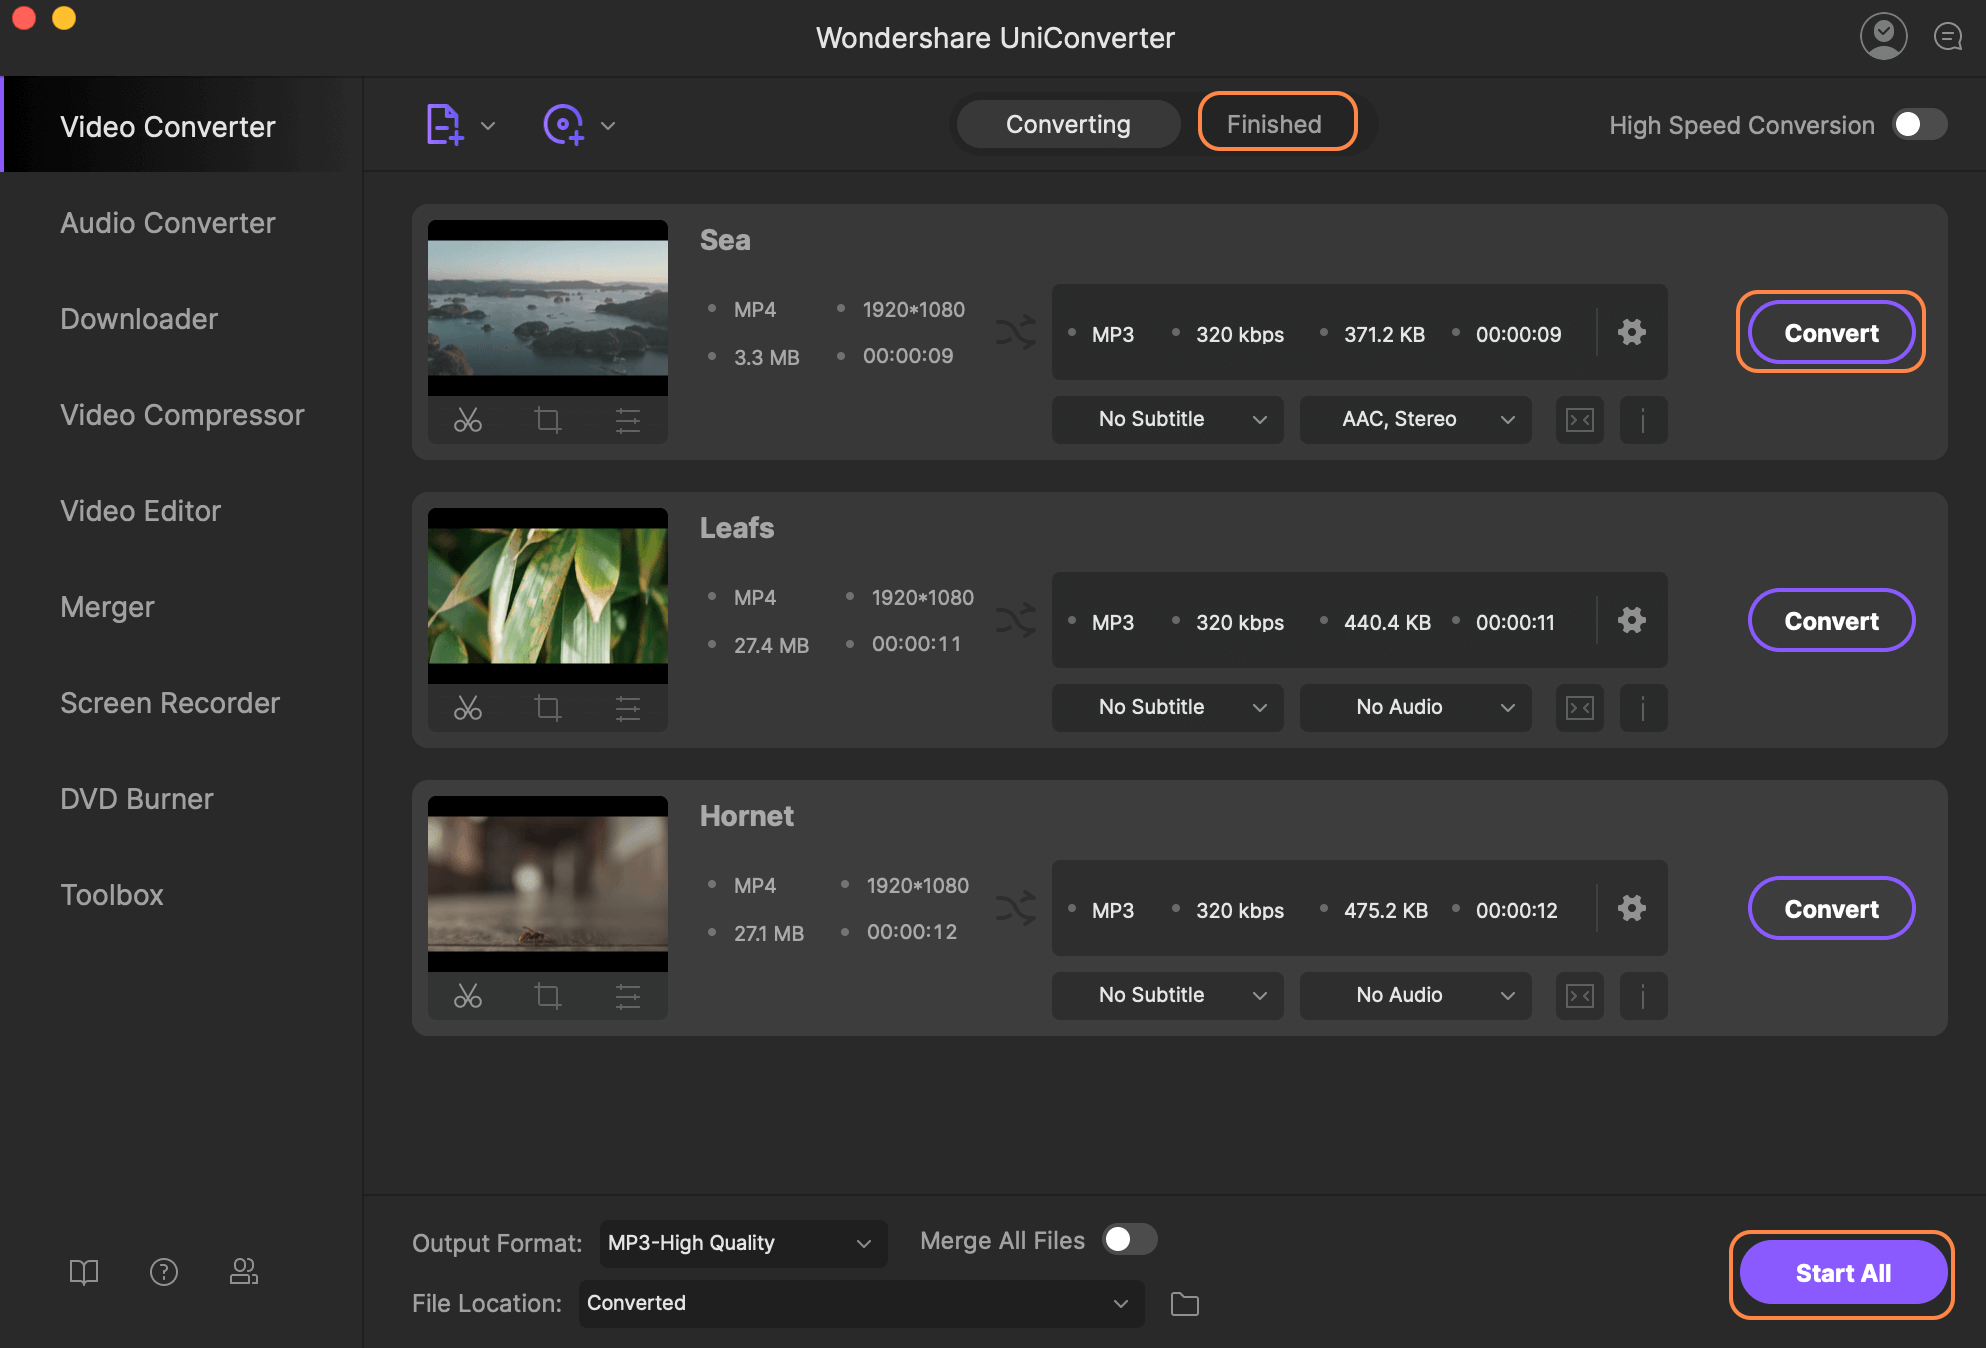This screenshot has height=1348, width=1986.
Task: Enable High Speed Conversion toggle
Action: pos(1918,123)
